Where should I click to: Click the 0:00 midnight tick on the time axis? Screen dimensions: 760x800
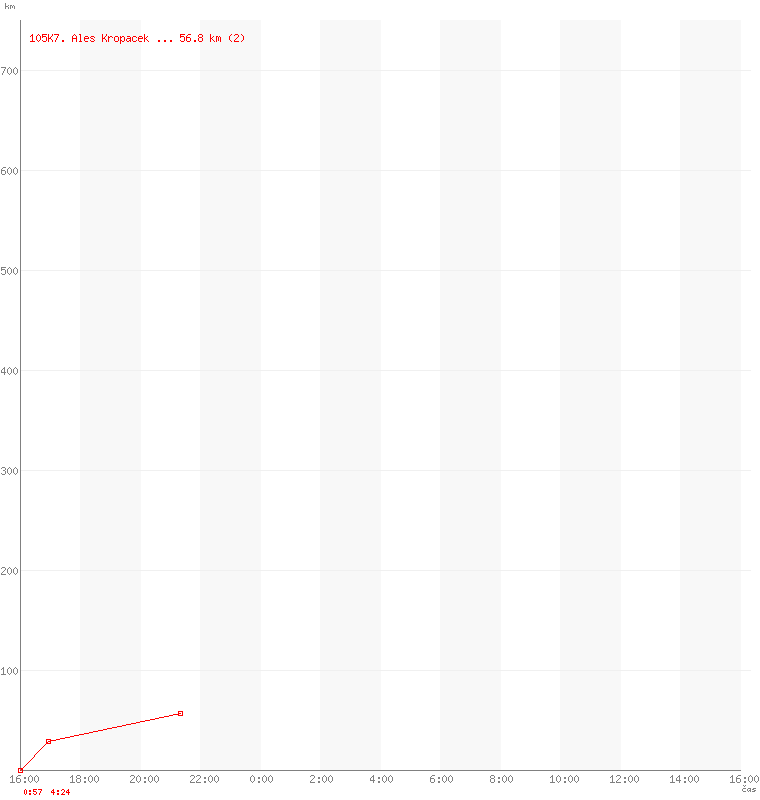[x=261, y=779]
